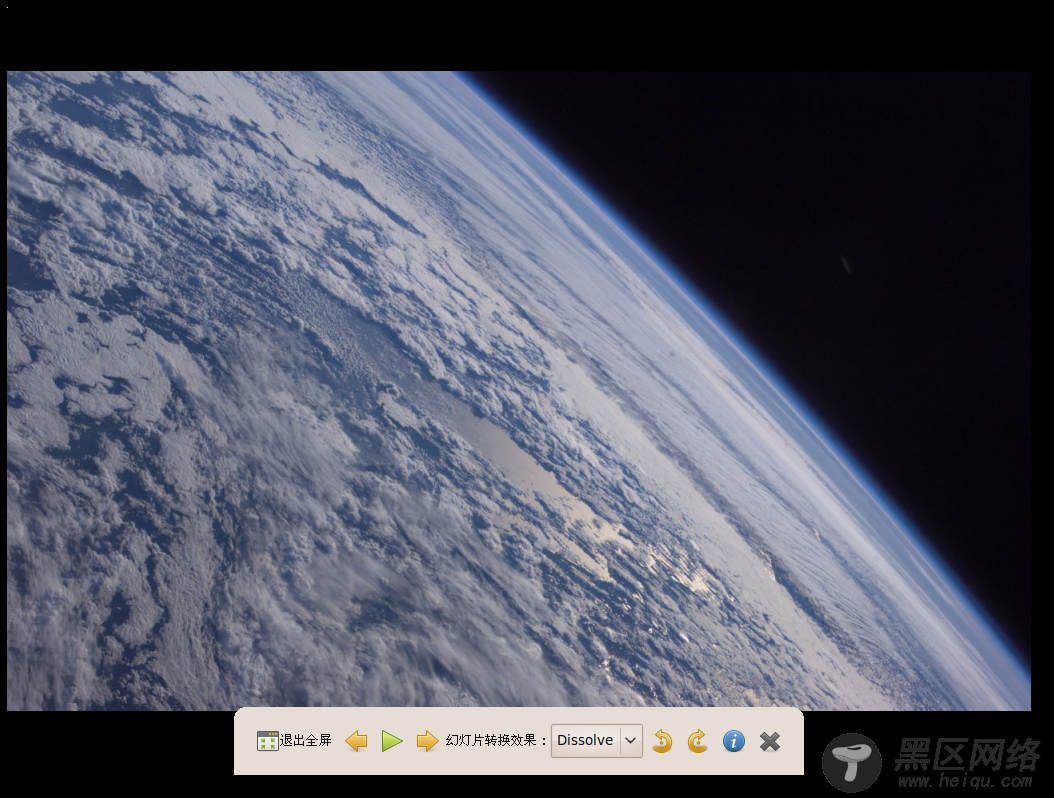The height and width of the screenshot is (798, 1054).
Task: Select the Dissolve transition combo box
Action: click(x=596, y=741)
